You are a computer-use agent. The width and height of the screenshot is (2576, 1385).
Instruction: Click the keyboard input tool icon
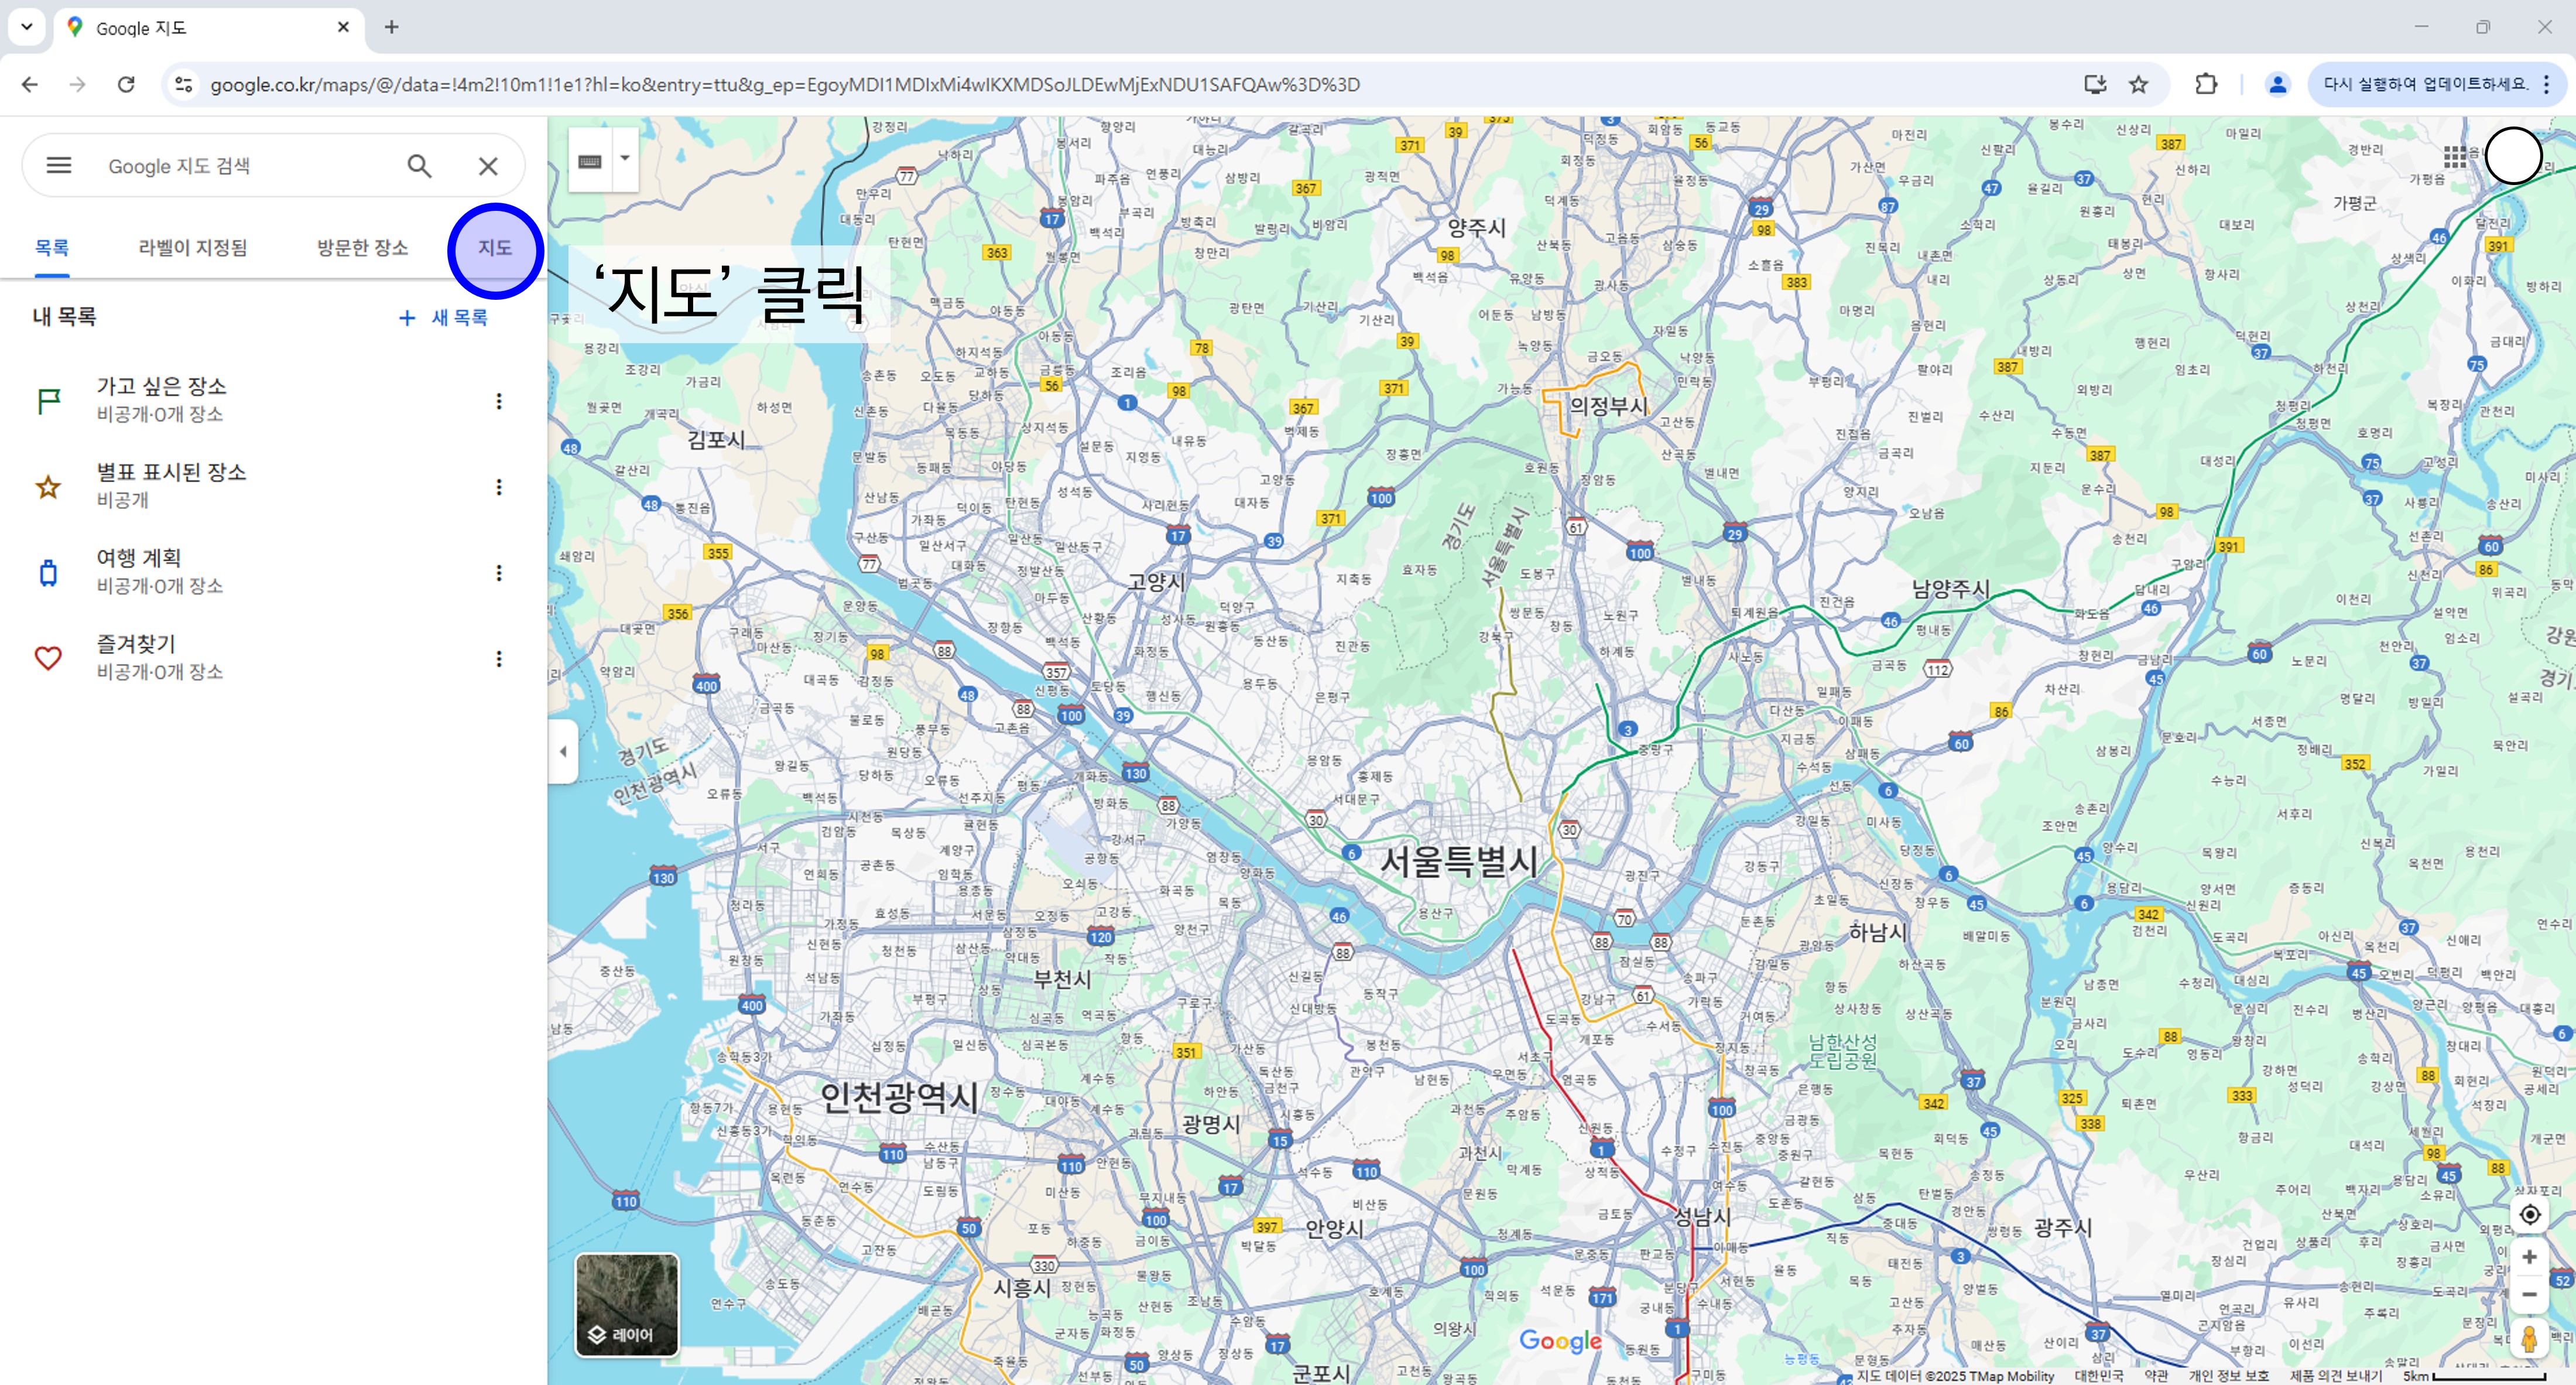click(590, 161)
